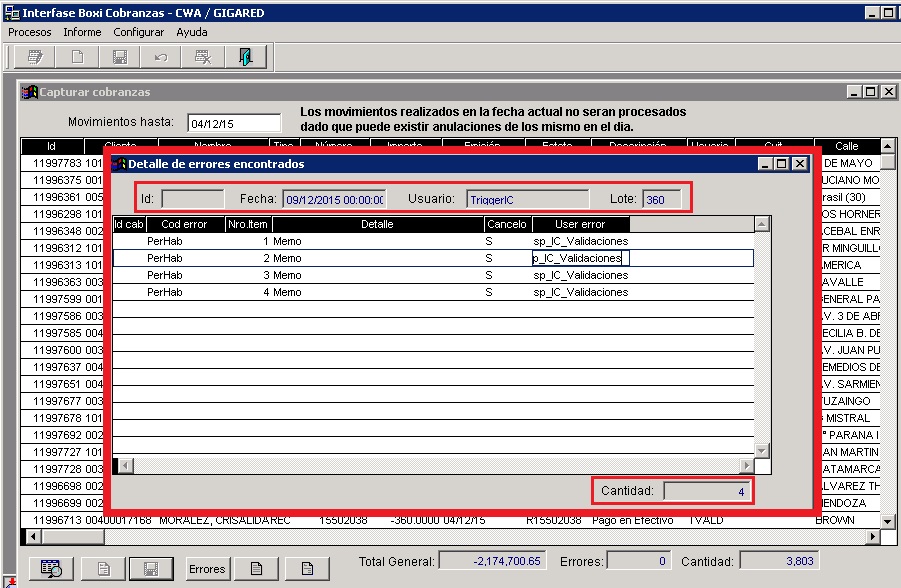Click the document icon right of Errores
The height and width of the screenshot is (588, 901).
pyautogui.click(x=256, y=569)
